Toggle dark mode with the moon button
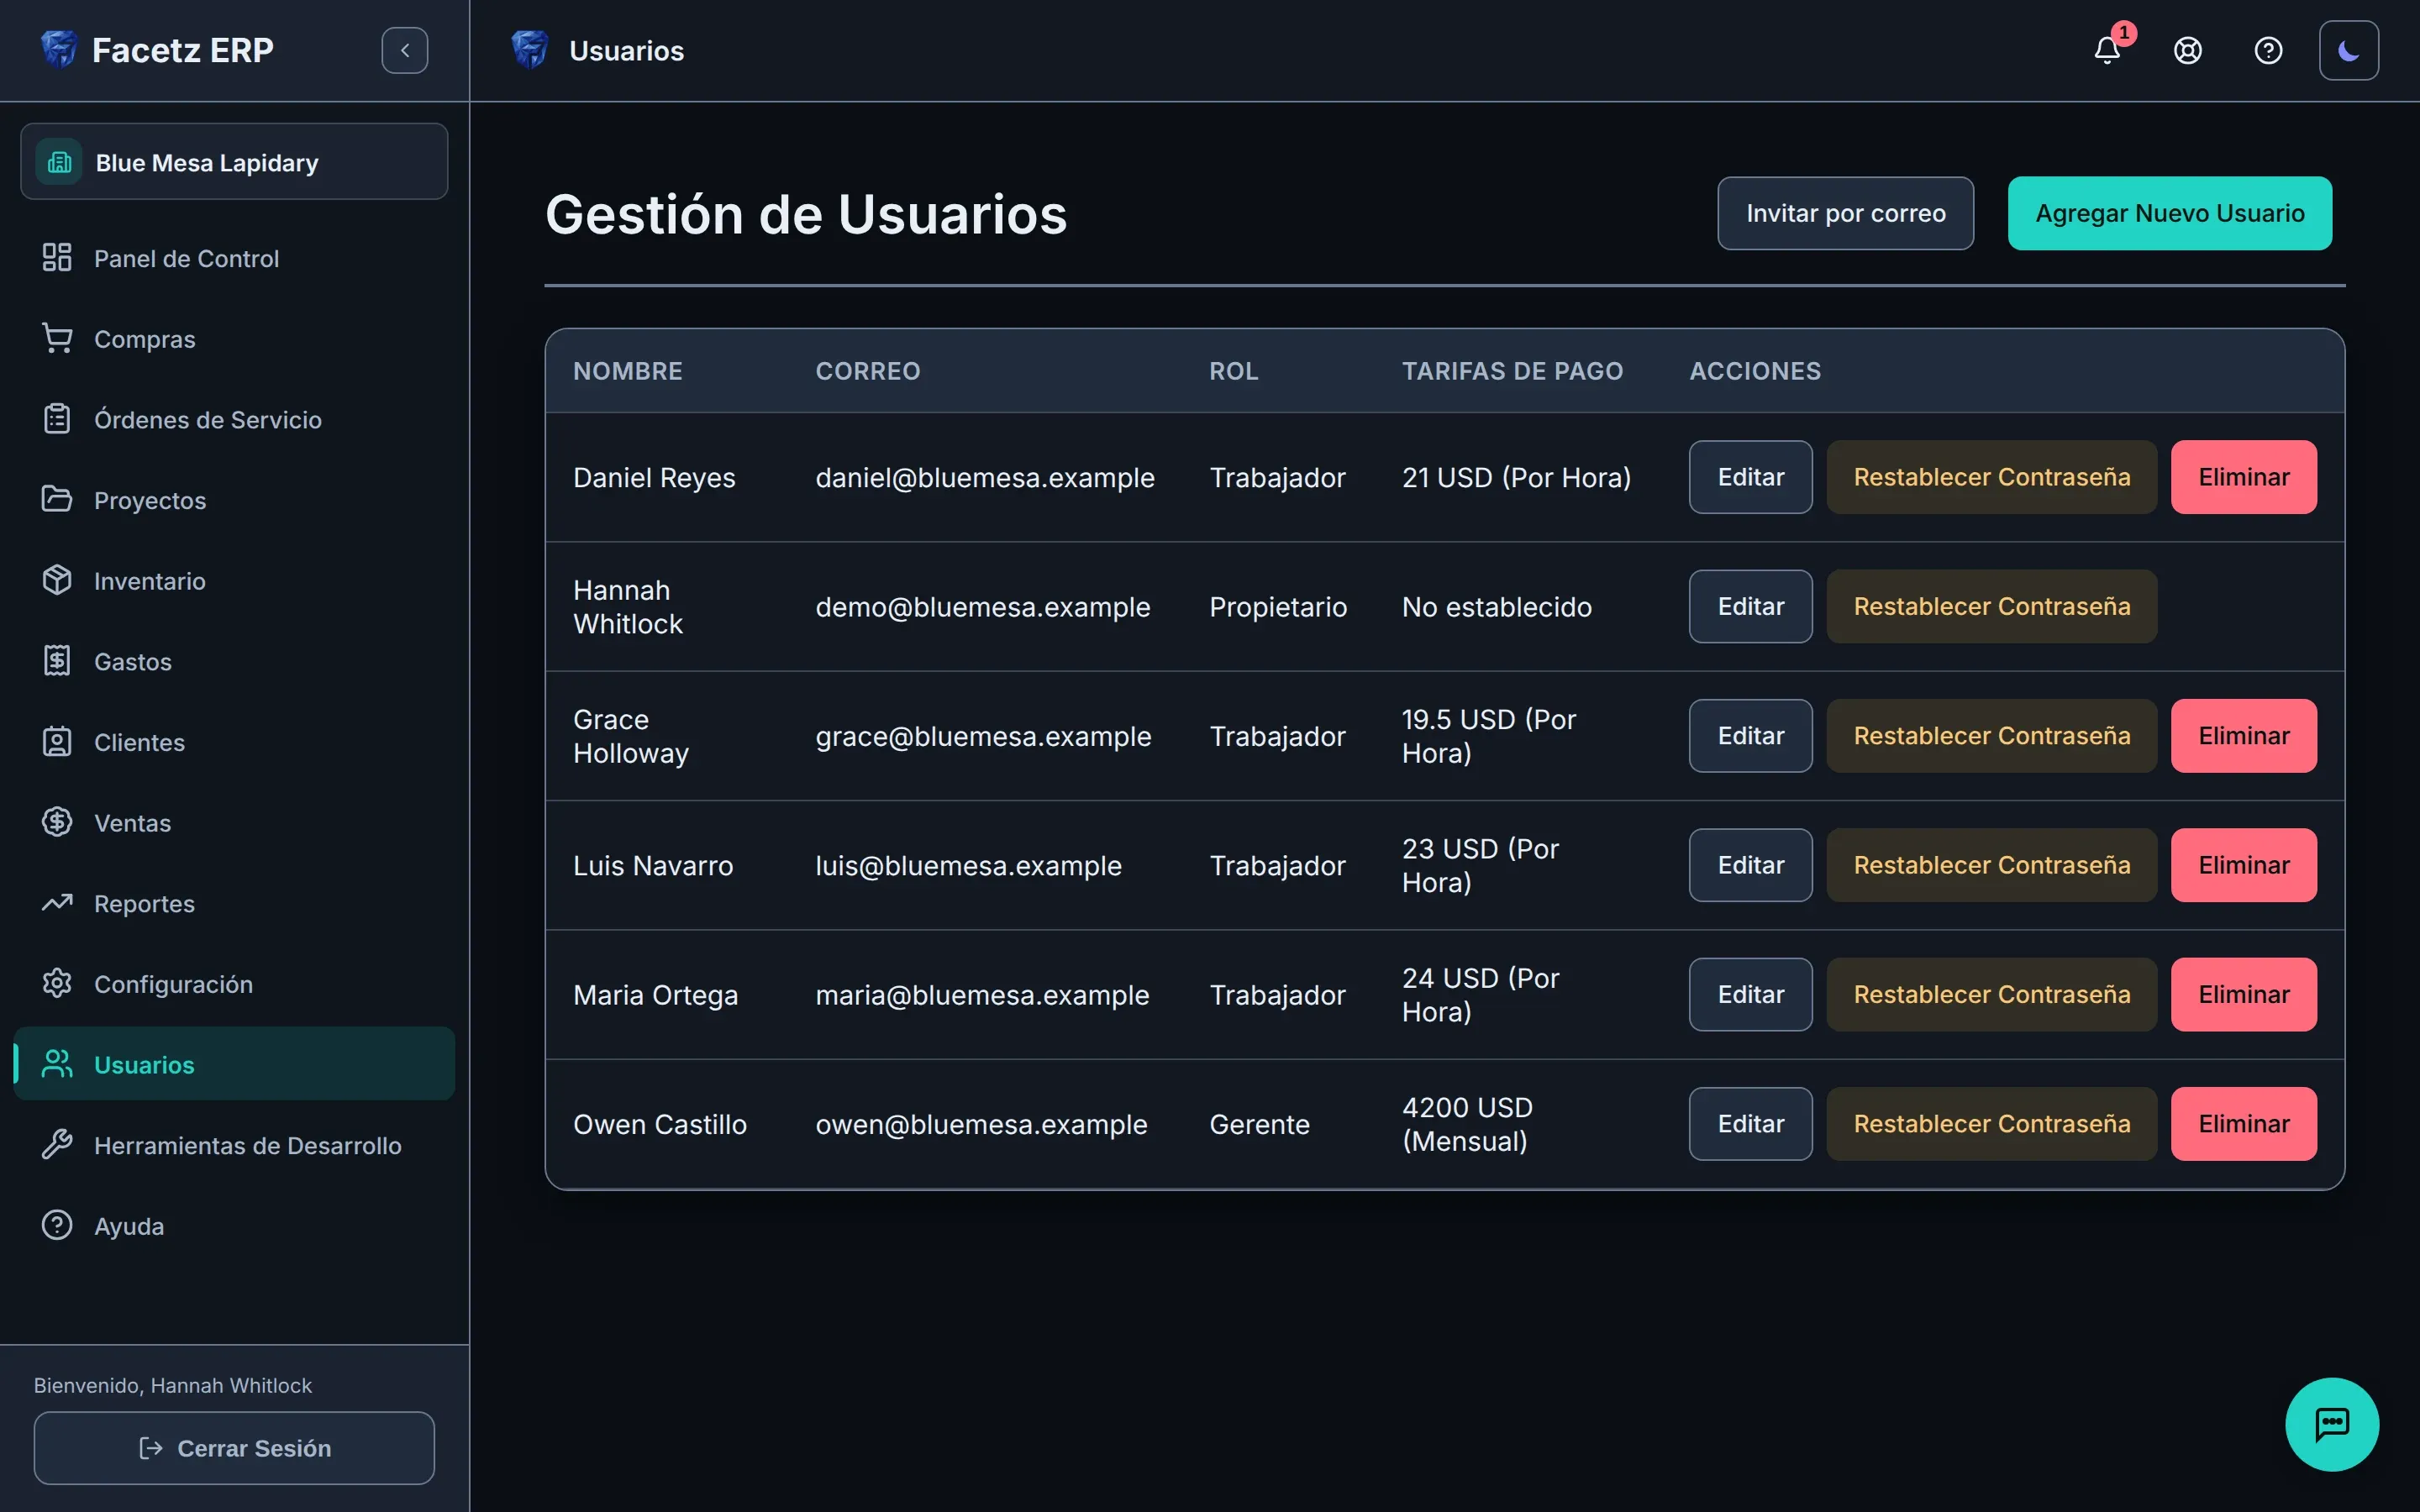This screenshot has width=2420, height=1512. click(2348, 50)
